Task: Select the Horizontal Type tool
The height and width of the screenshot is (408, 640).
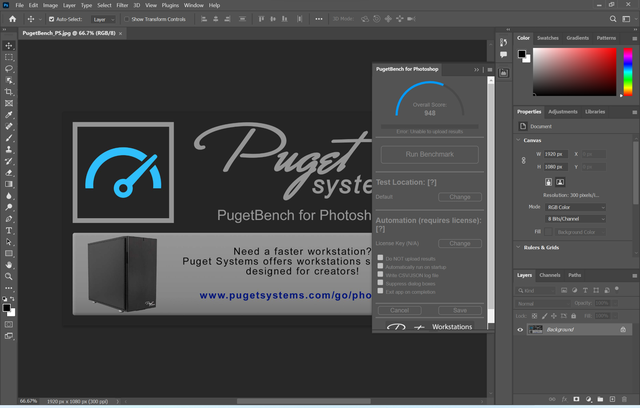Action: (9, 230)
